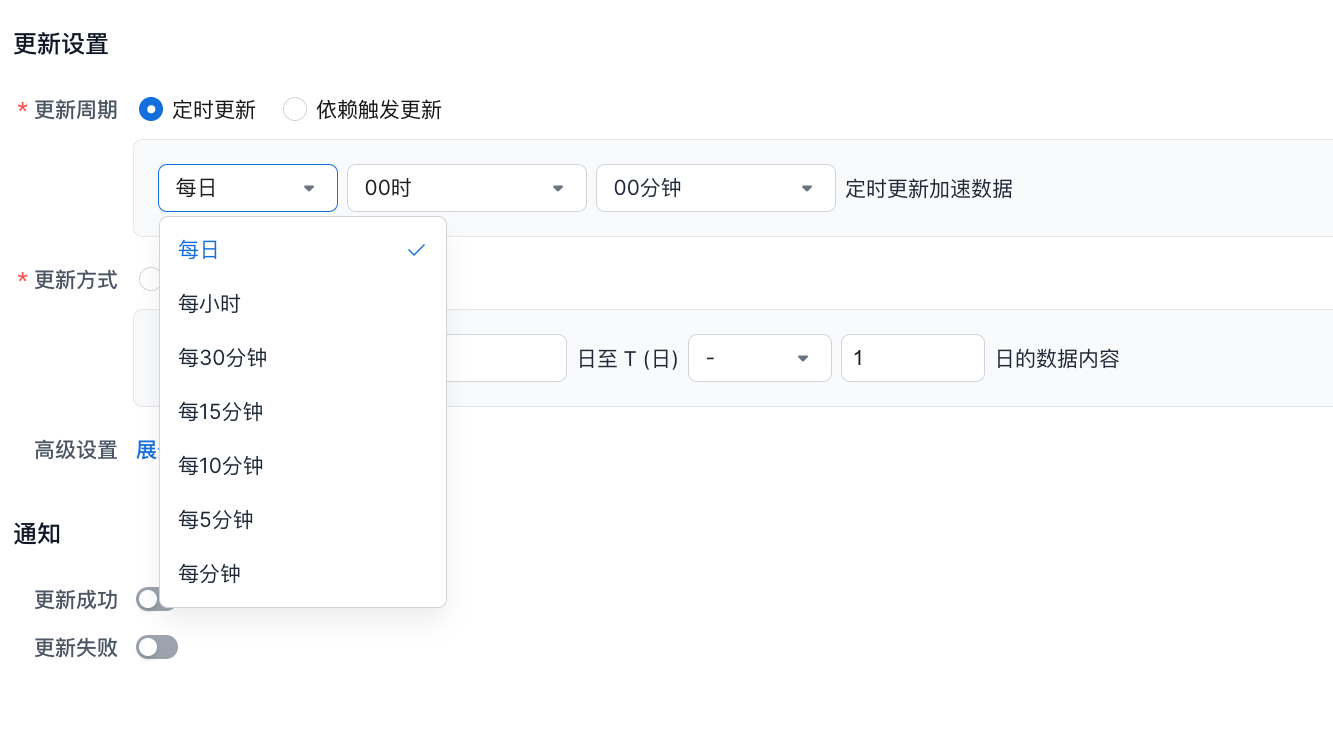
Task: Open the 00分钟 minute dropdown
Action: (715, 188)
